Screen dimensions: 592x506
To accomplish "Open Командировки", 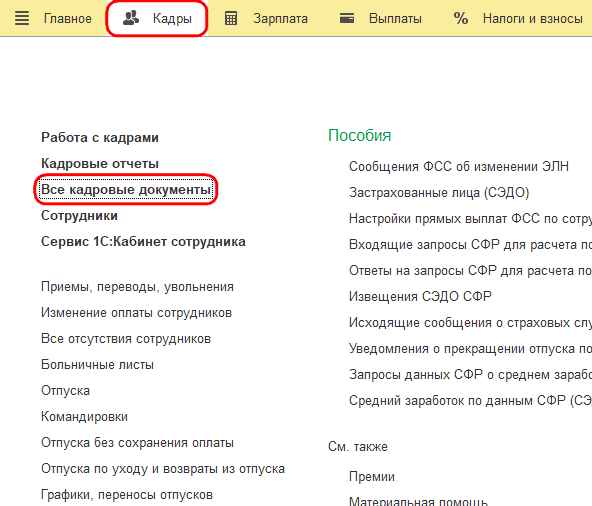I will click(x=84, y=417).
